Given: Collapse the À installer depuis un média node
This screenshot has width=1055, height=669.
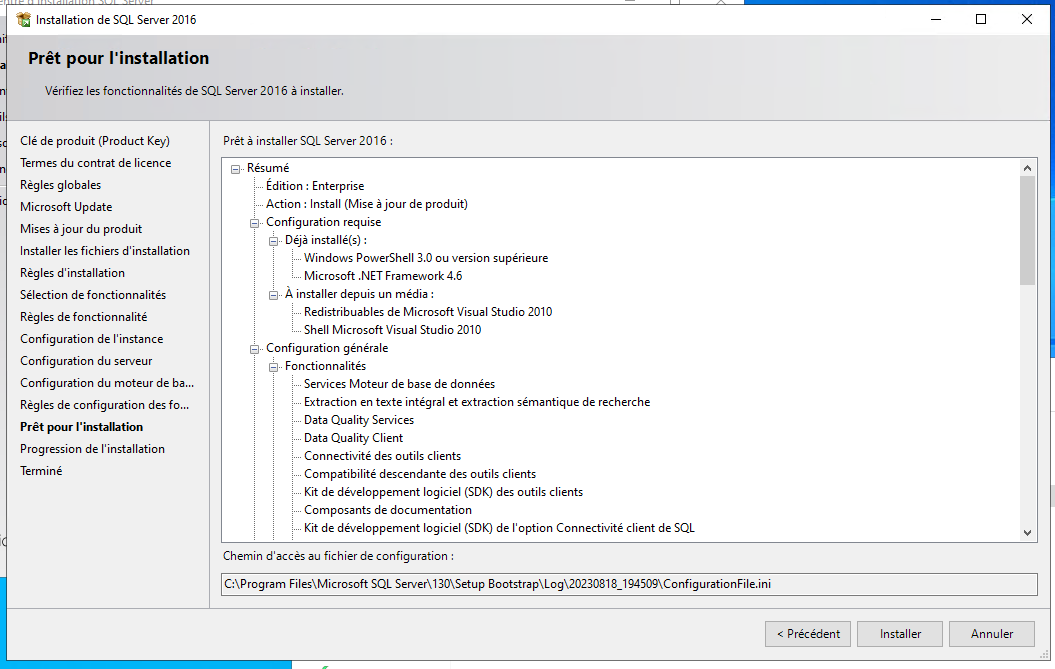Looking at the screenshot, I should tap(273, 295).
